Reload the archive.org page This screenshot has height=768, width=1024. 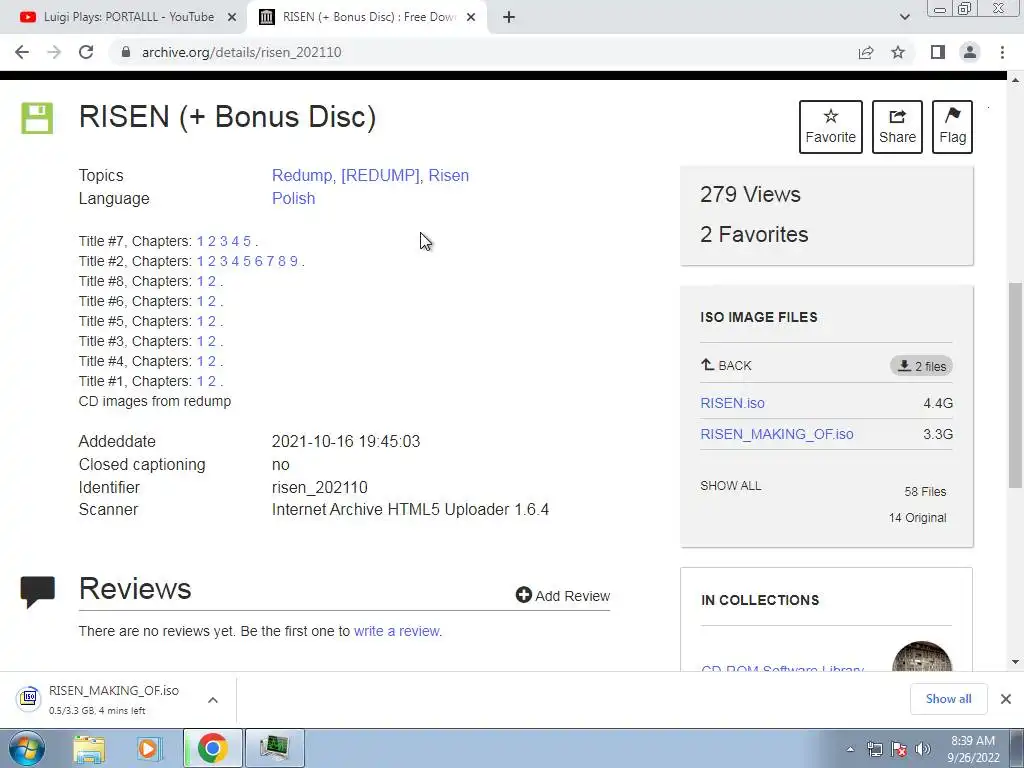[86, 52]
